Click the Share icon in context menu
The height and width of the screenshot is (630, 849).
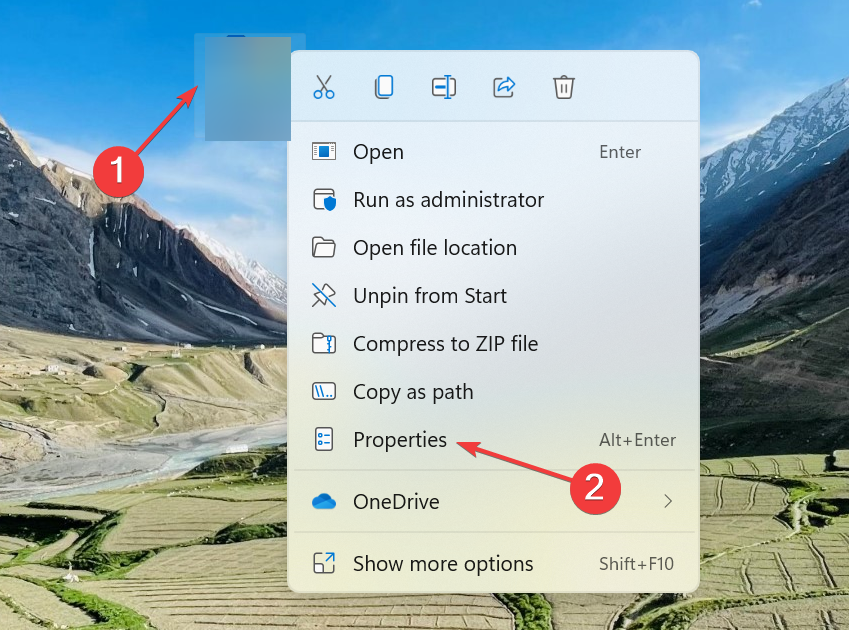click(504, 87)
